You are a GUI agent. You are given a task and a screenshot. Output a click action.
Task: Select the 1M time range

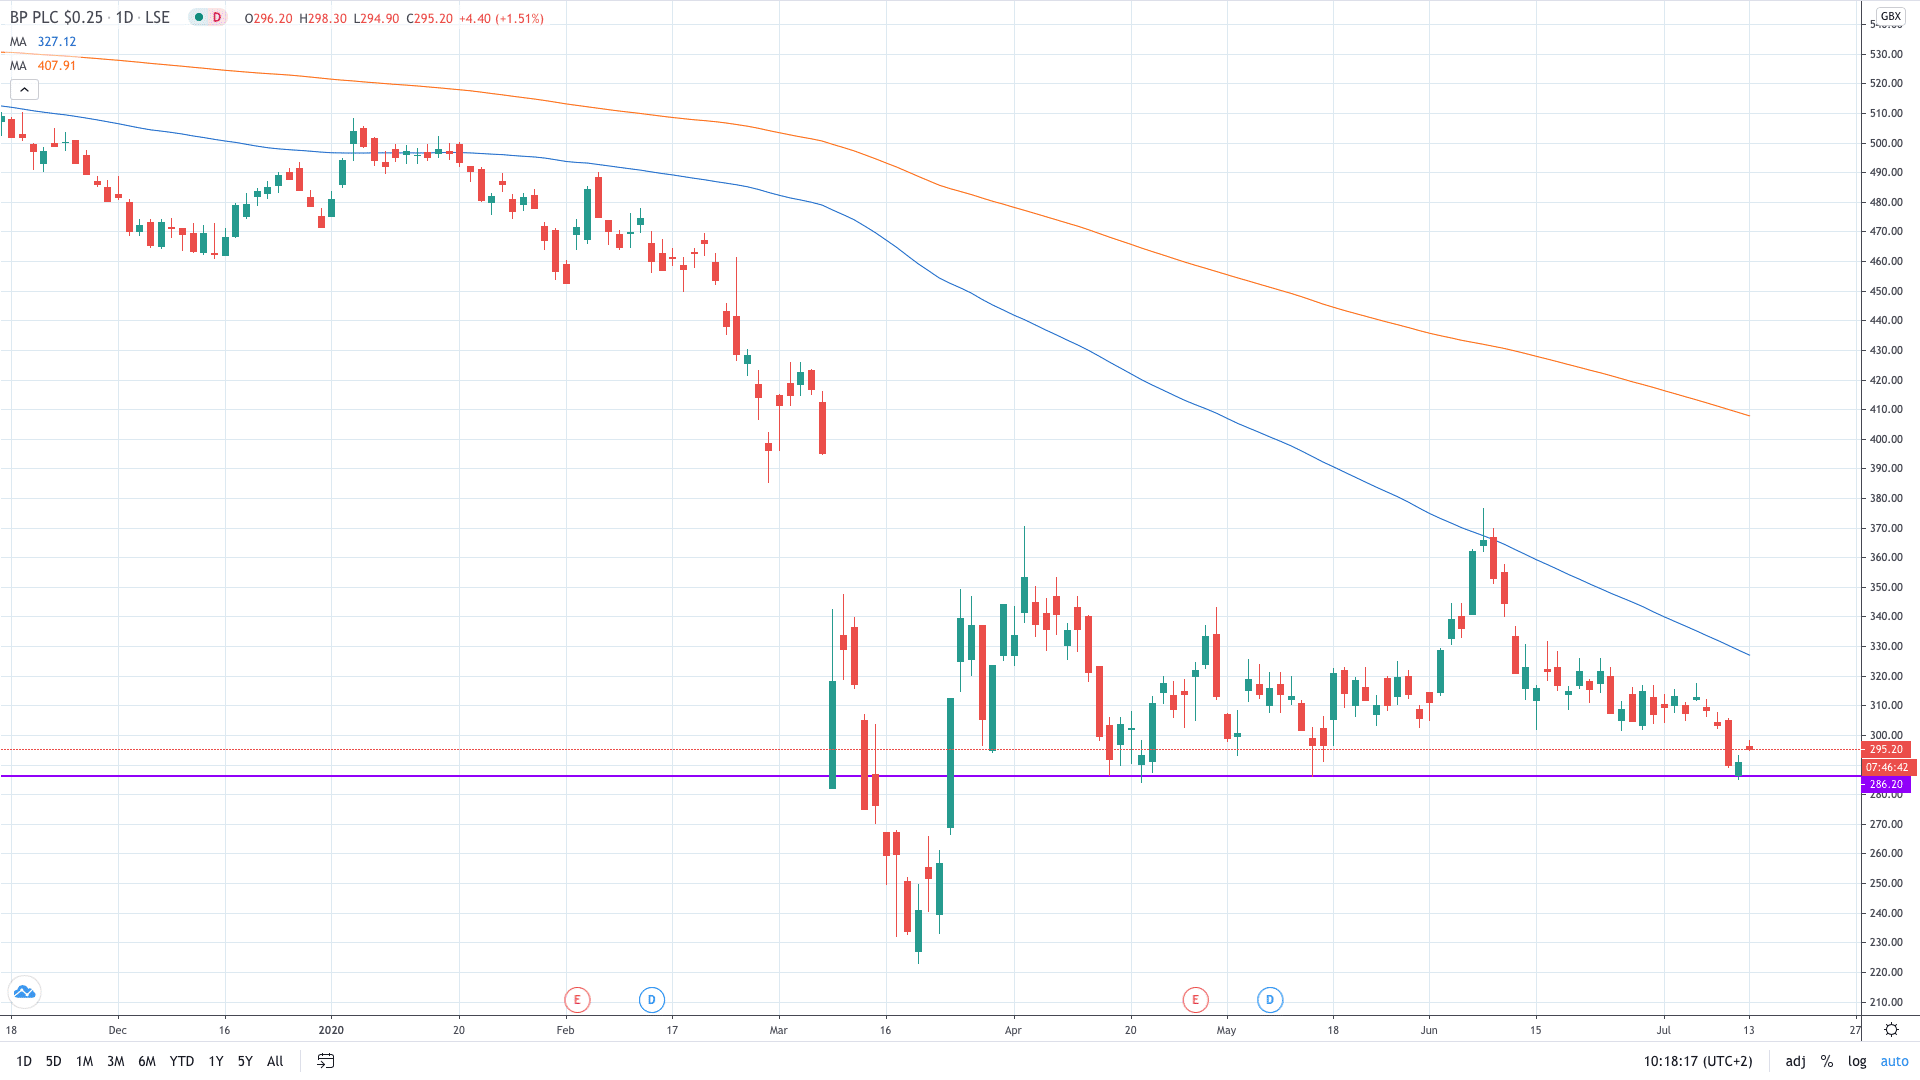point(85,1061)
